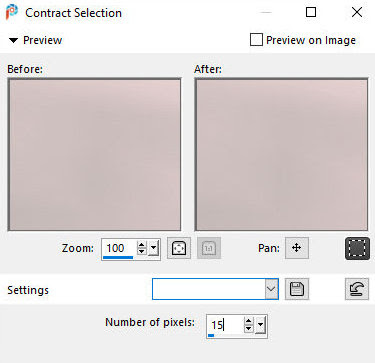Decrease Zoom value with down arrow
The height and width of the screenshot is (363, 375).
[x=142, y=252]
